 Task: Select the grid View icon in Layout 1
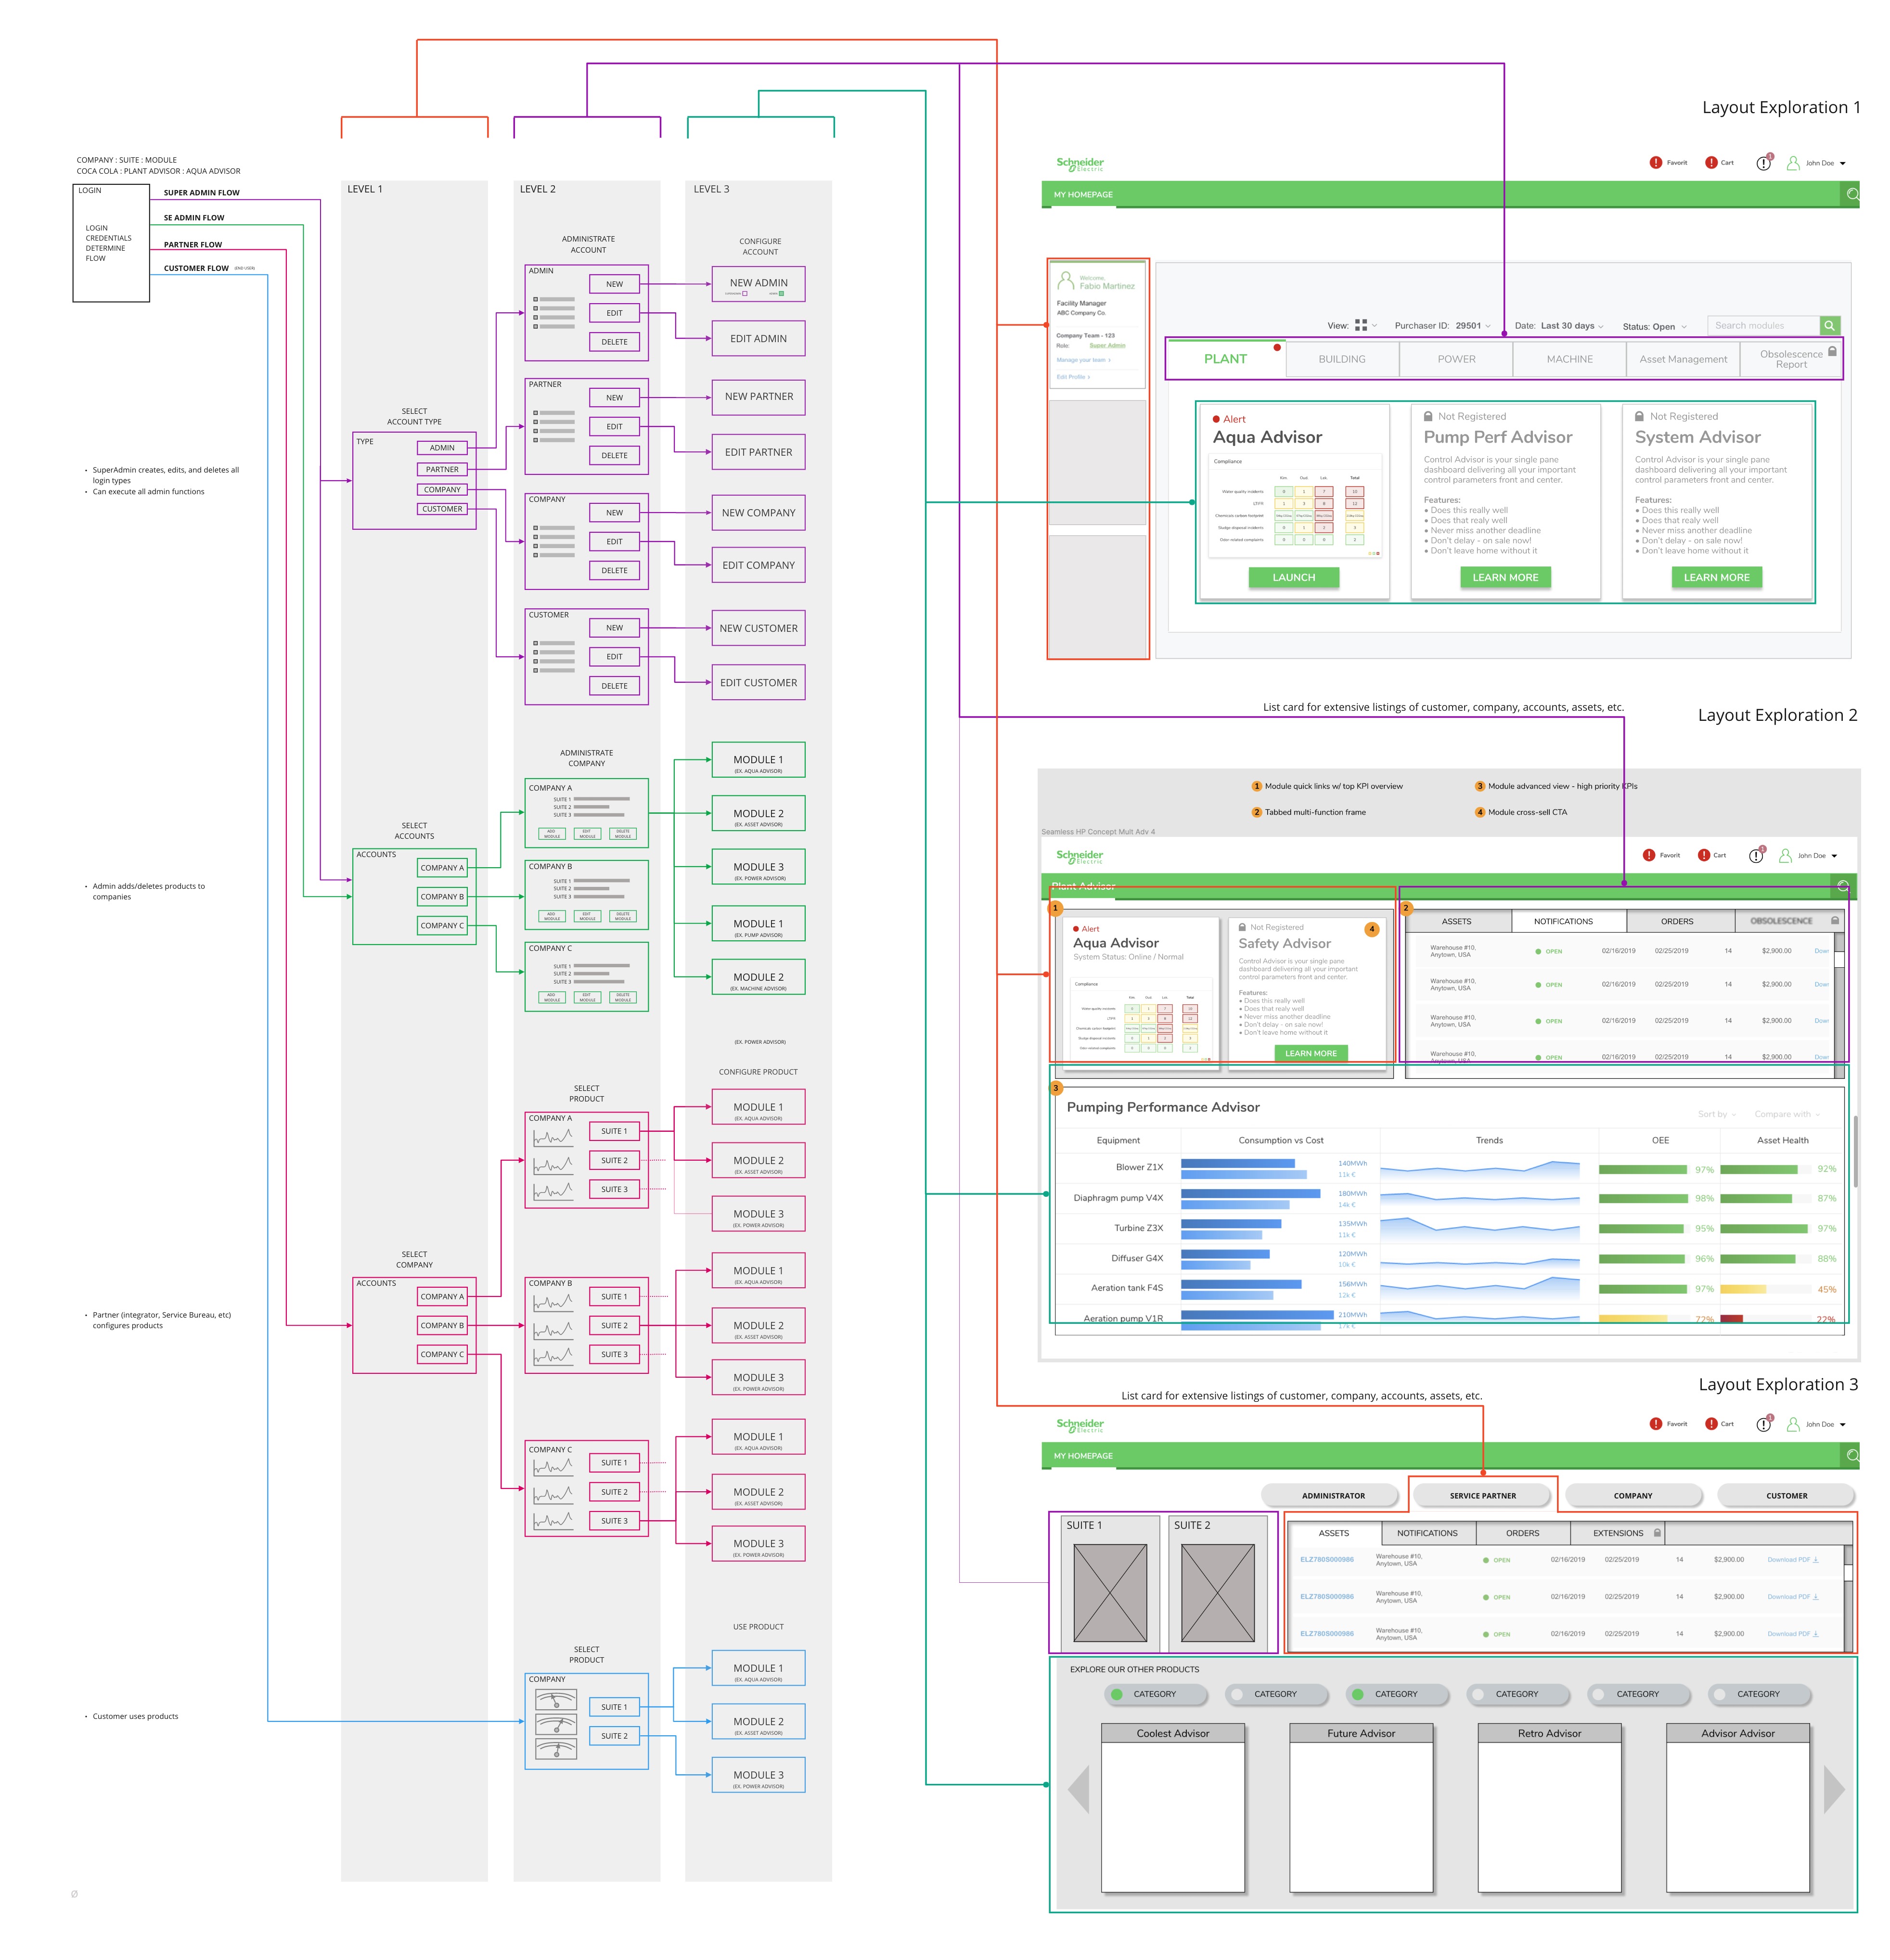click(x=1360, y=325)
